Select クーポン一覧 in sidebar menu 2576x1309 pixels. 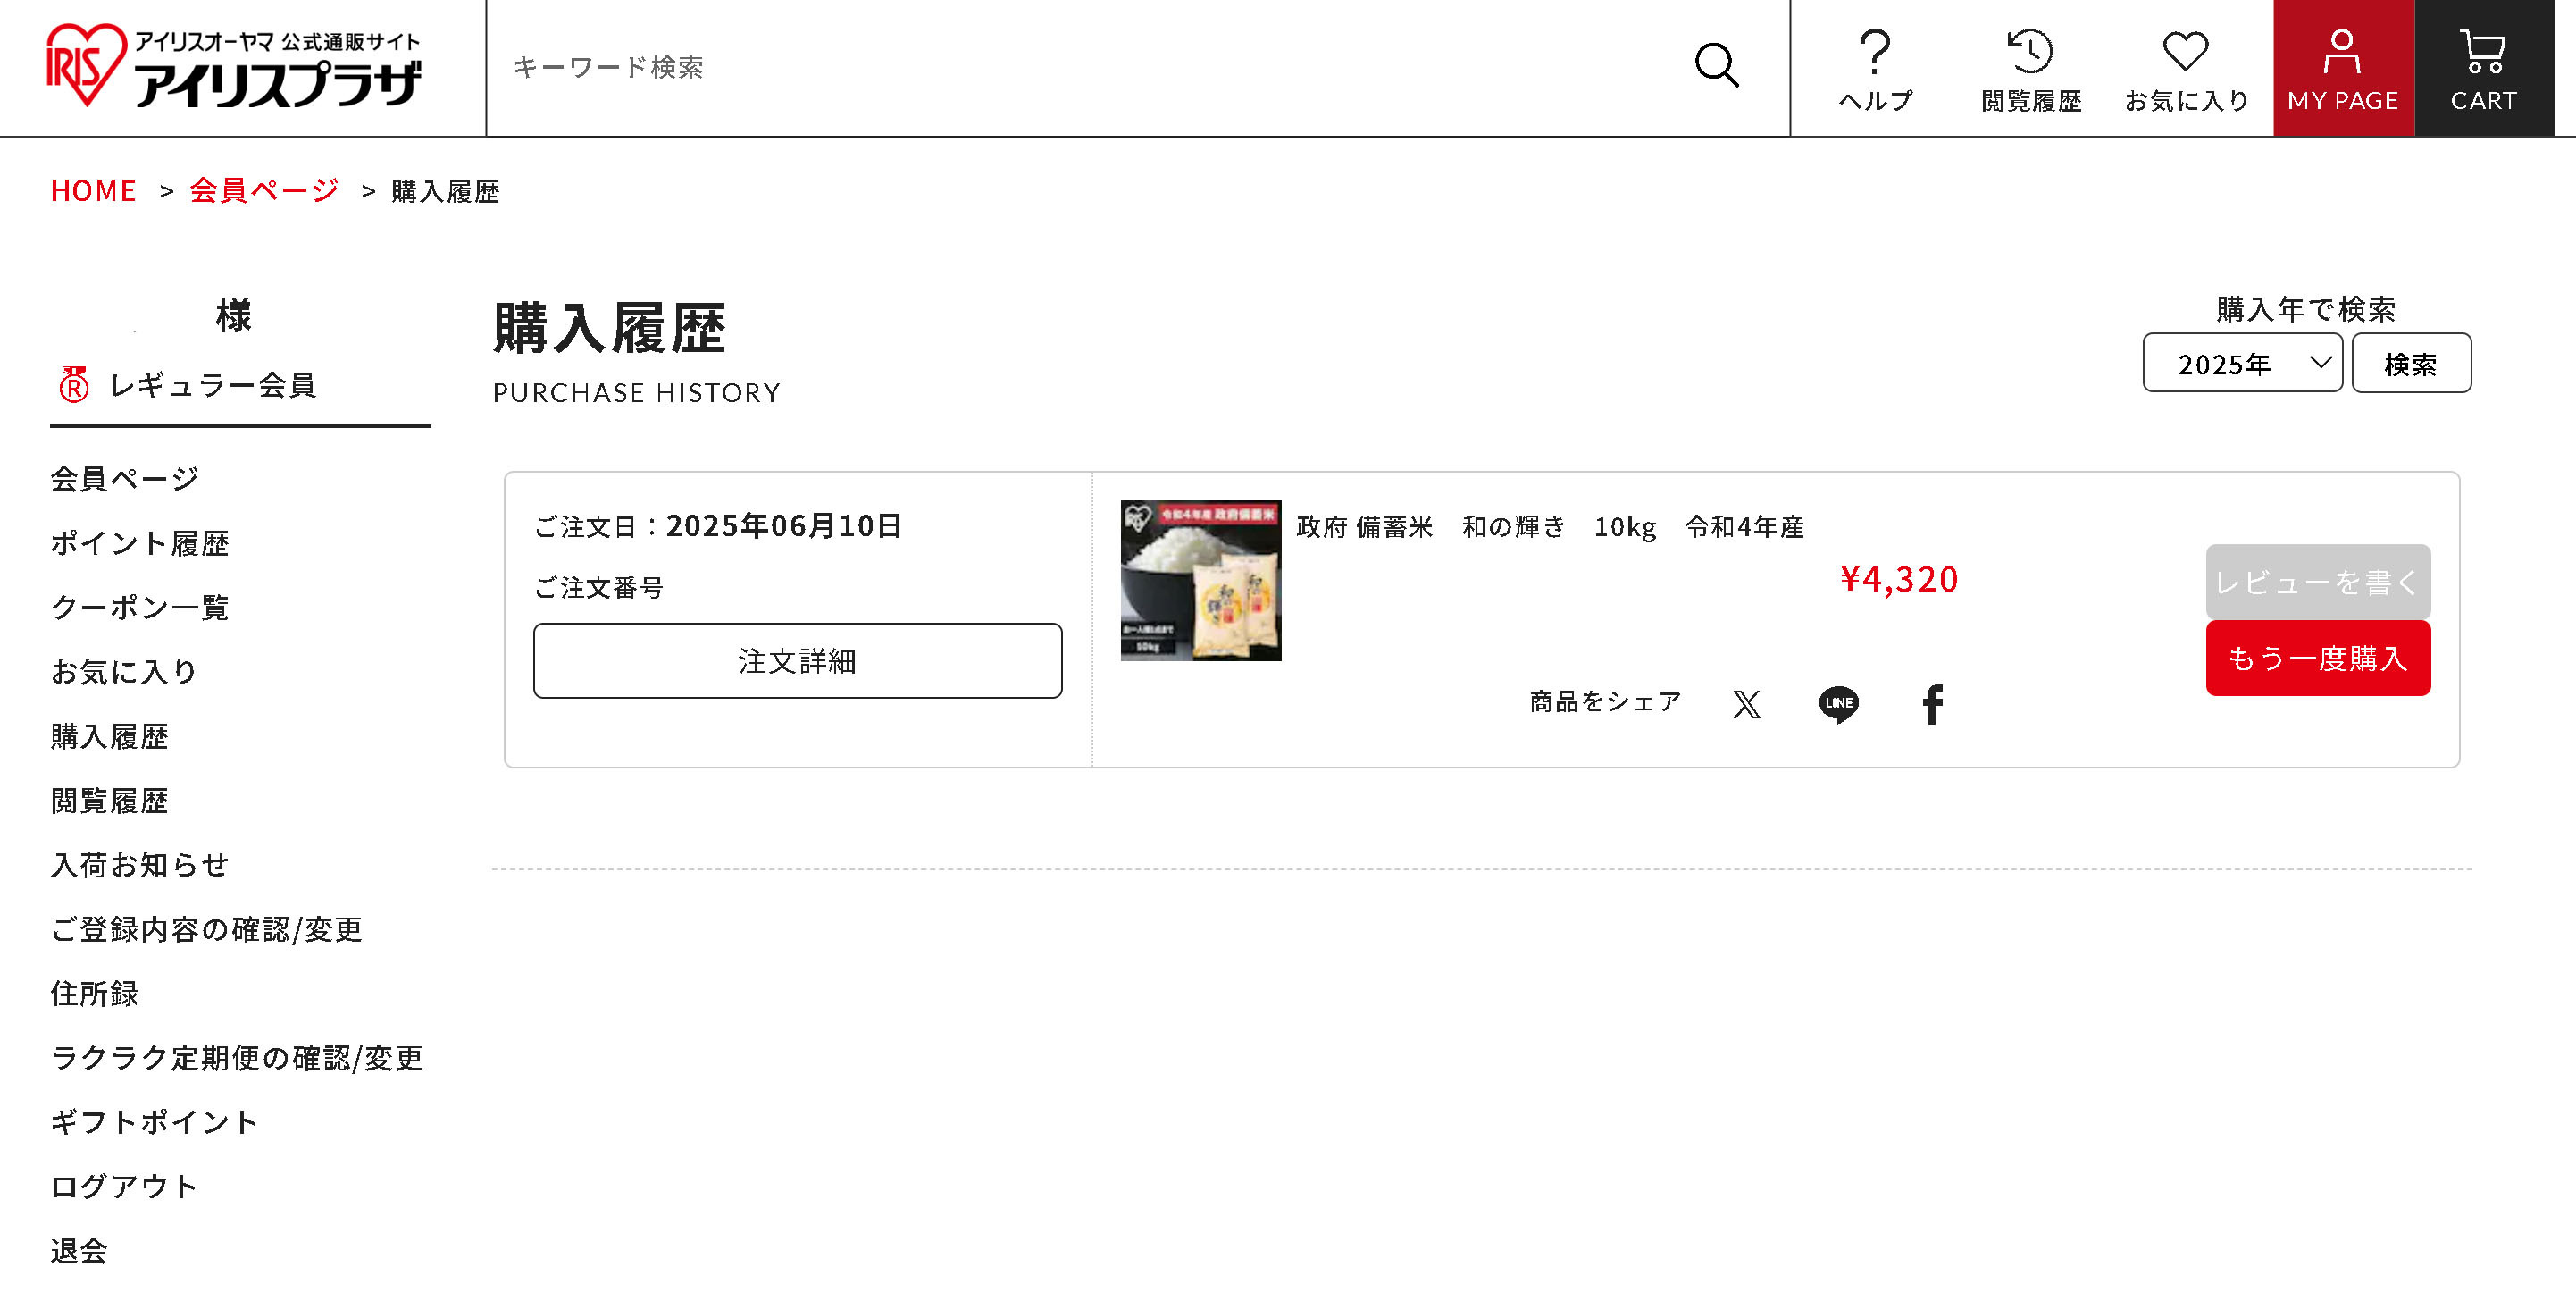[140, 607]
